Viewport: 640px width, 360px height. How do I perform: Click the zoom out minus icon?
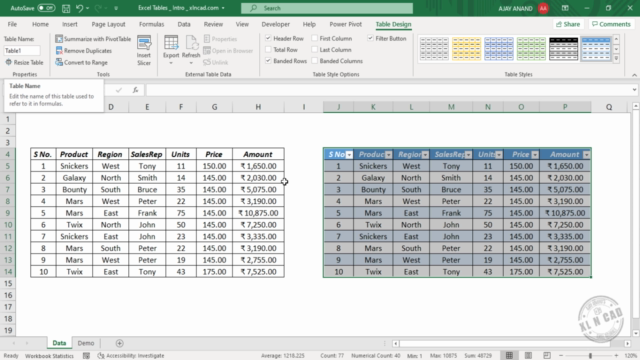(x=560, y=356)
